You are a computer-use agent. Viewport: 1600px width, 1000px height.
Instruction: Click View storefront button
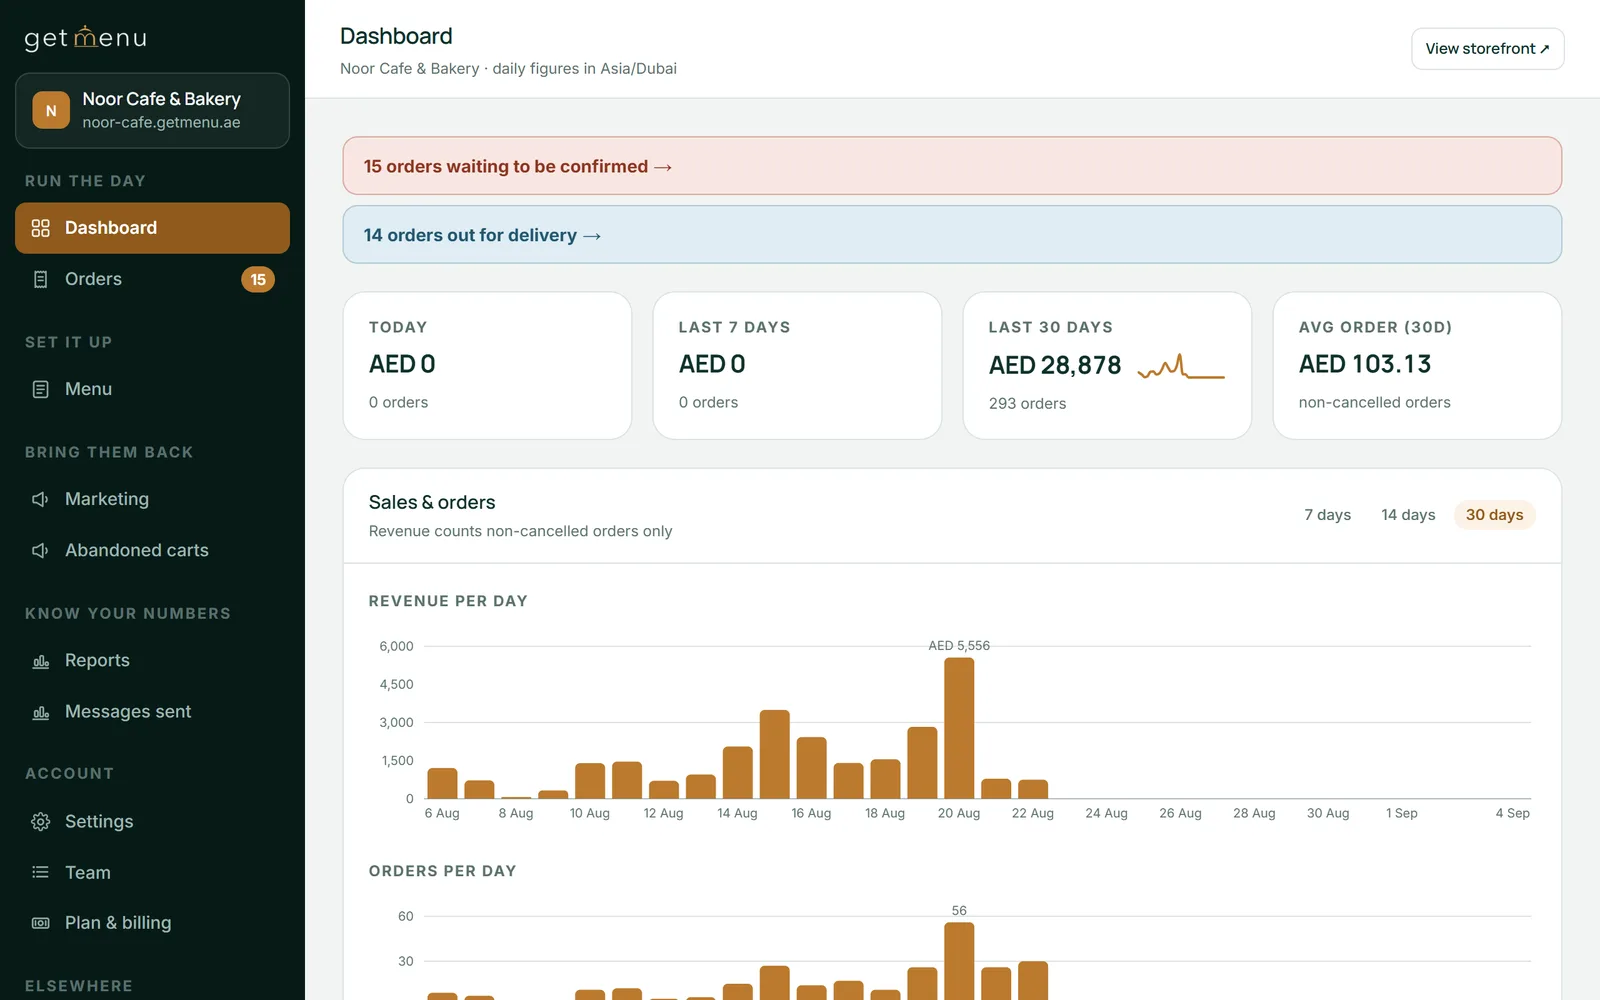tap(1487, 49)
